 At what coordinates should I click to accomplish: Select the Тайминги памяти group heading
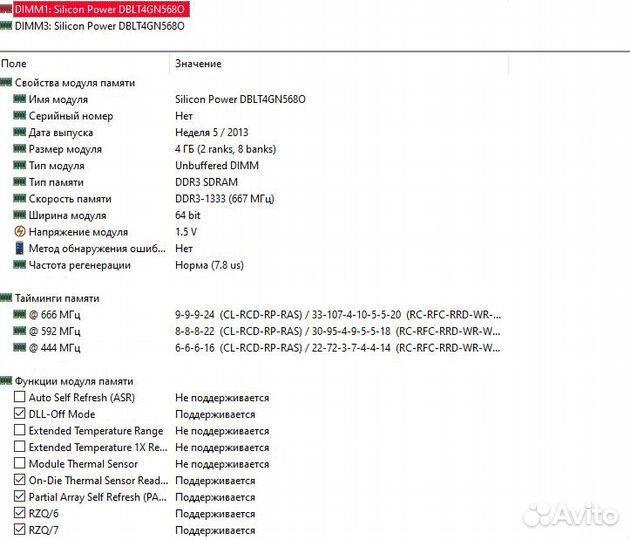57,299
